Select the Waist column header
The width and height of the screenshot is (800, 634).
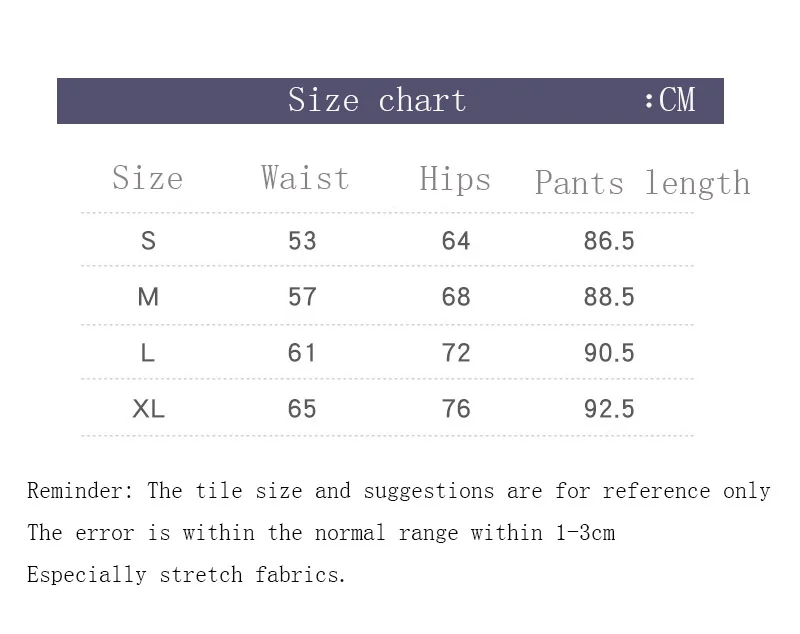(305, 178)
